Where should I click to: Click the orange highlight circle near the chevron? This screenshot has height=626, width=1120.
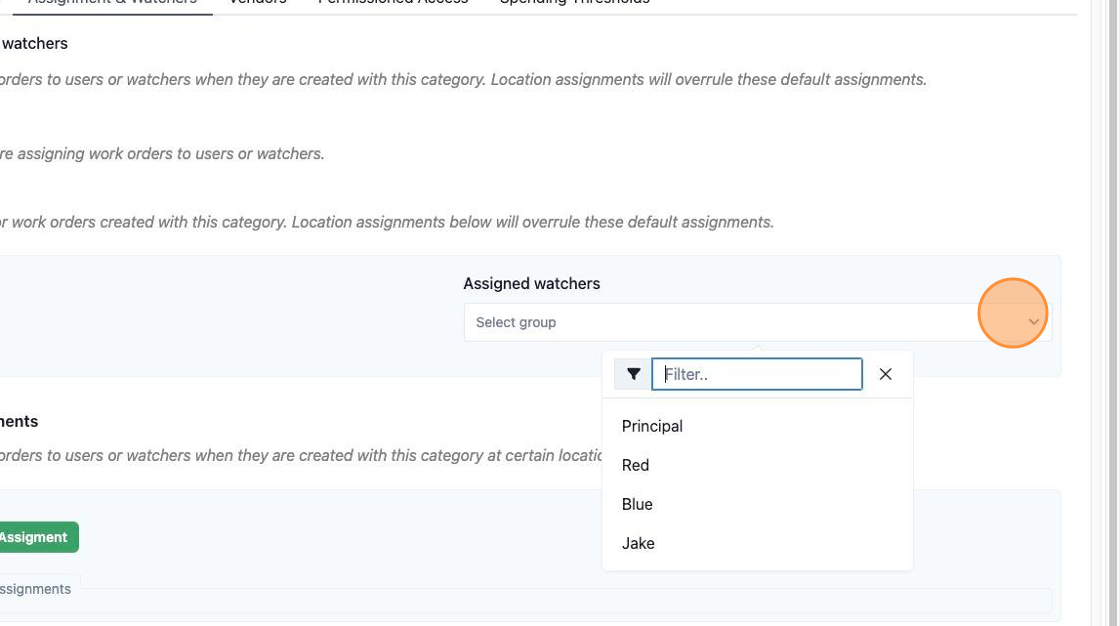[x=1012, y=313]
